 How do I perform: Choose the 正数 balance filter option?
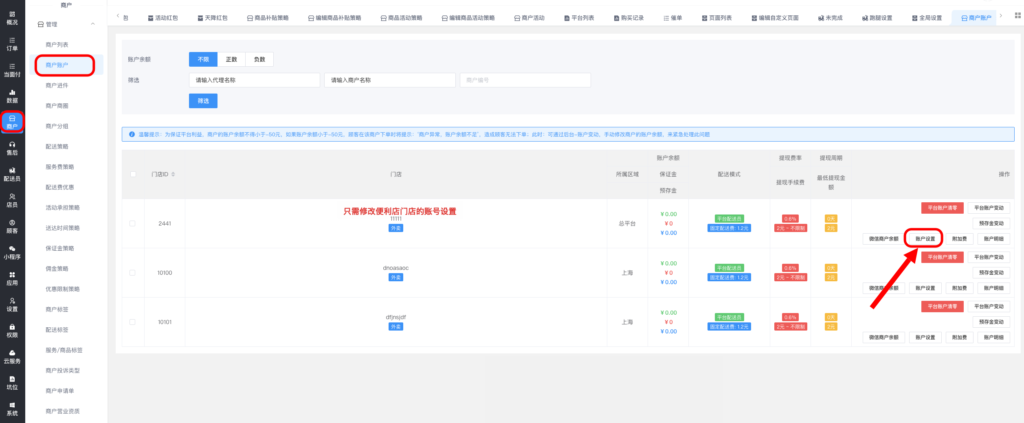pyautogui.click(x=231, y=59)
